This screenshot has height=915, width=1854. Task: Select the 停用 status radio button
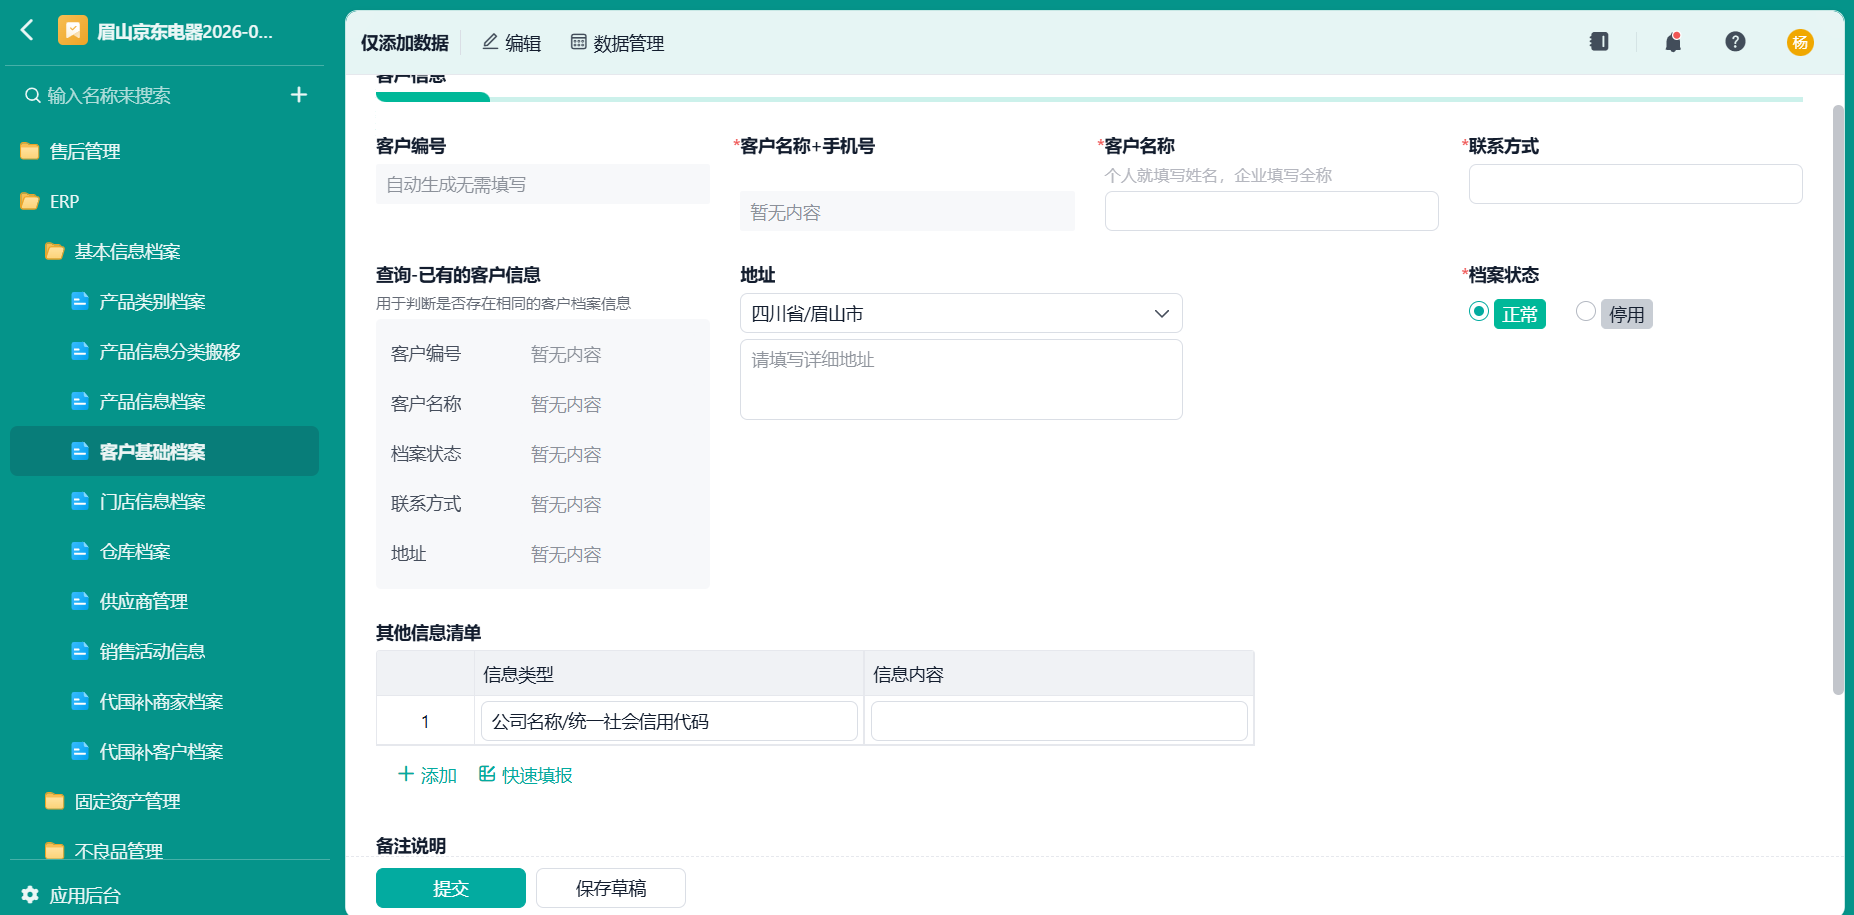(1585, 311)
